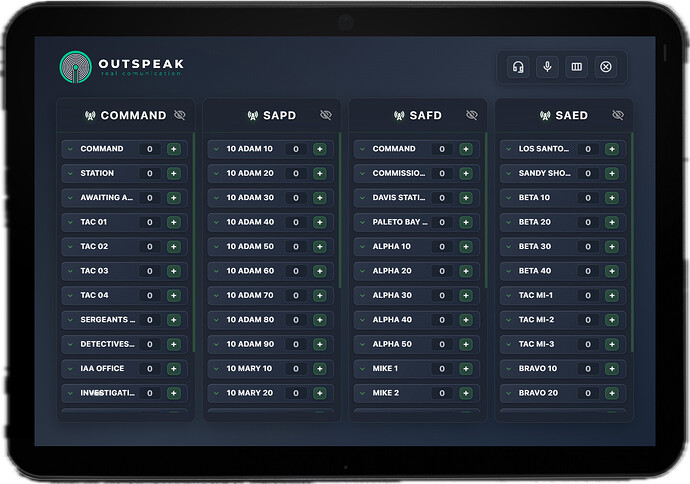Screen dimensions: 690x484
Task: Select the SAED column header title
Action: click(572, 116)
